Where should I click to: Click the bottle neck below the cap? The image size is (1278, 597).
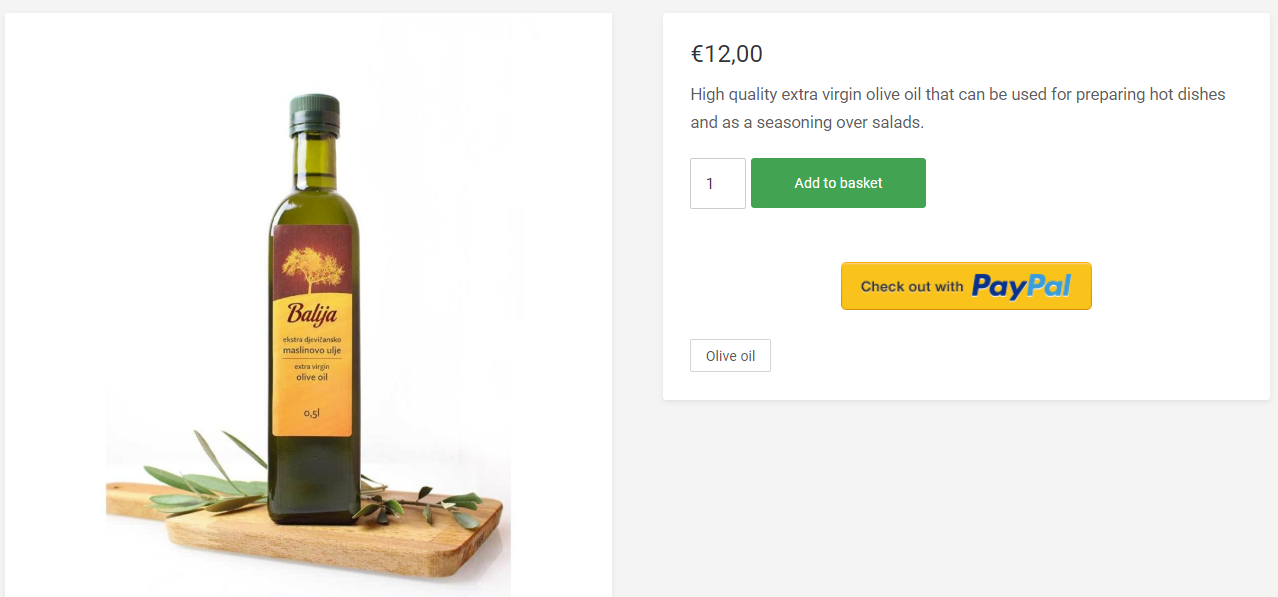(314, 162)
